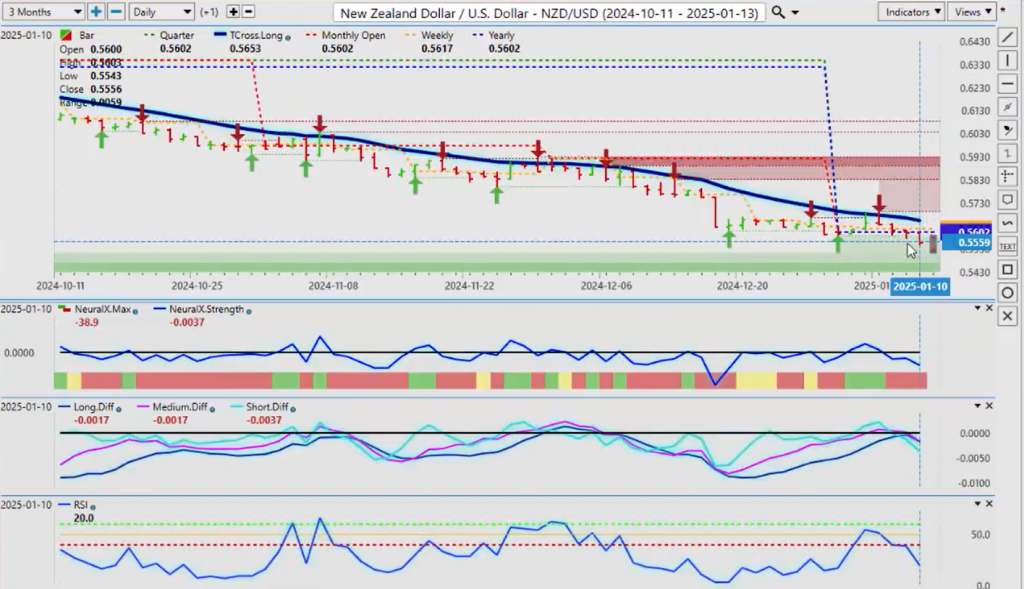Click the info dot next to Short.Diff
This screenshot has width=1024, height=589.
[x=293, y=409]
